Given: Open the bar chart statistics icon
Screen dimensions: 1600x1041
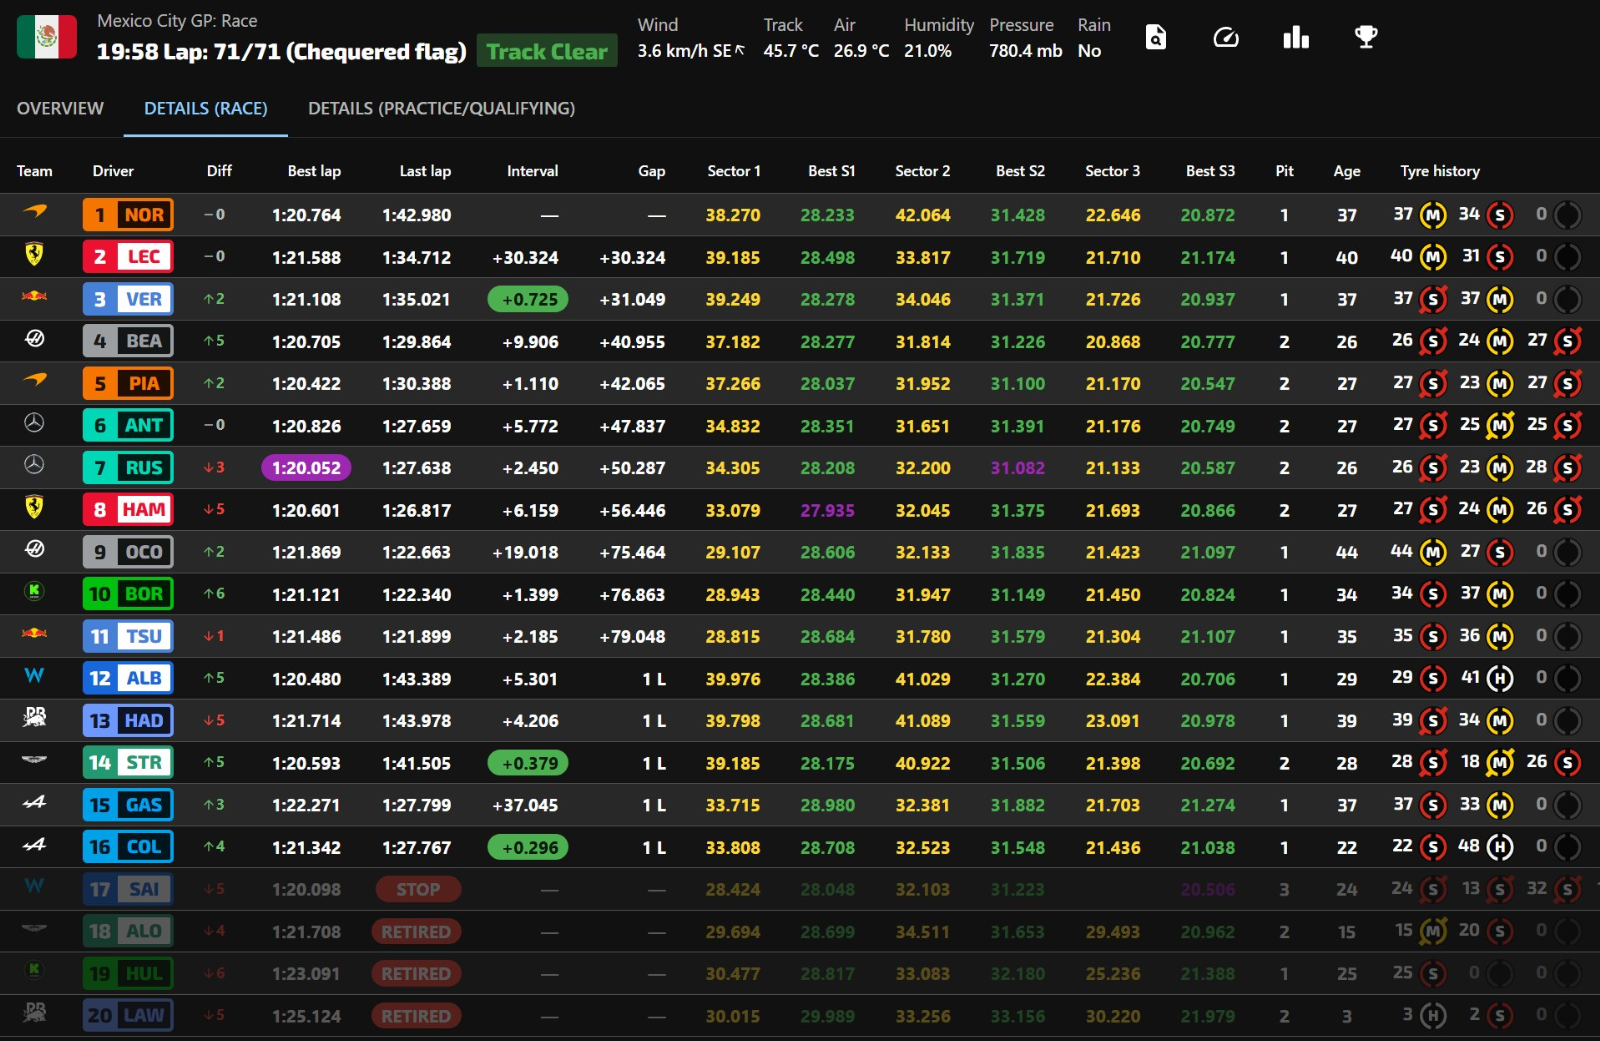Looking at the screenshot, I should 1296,38.
